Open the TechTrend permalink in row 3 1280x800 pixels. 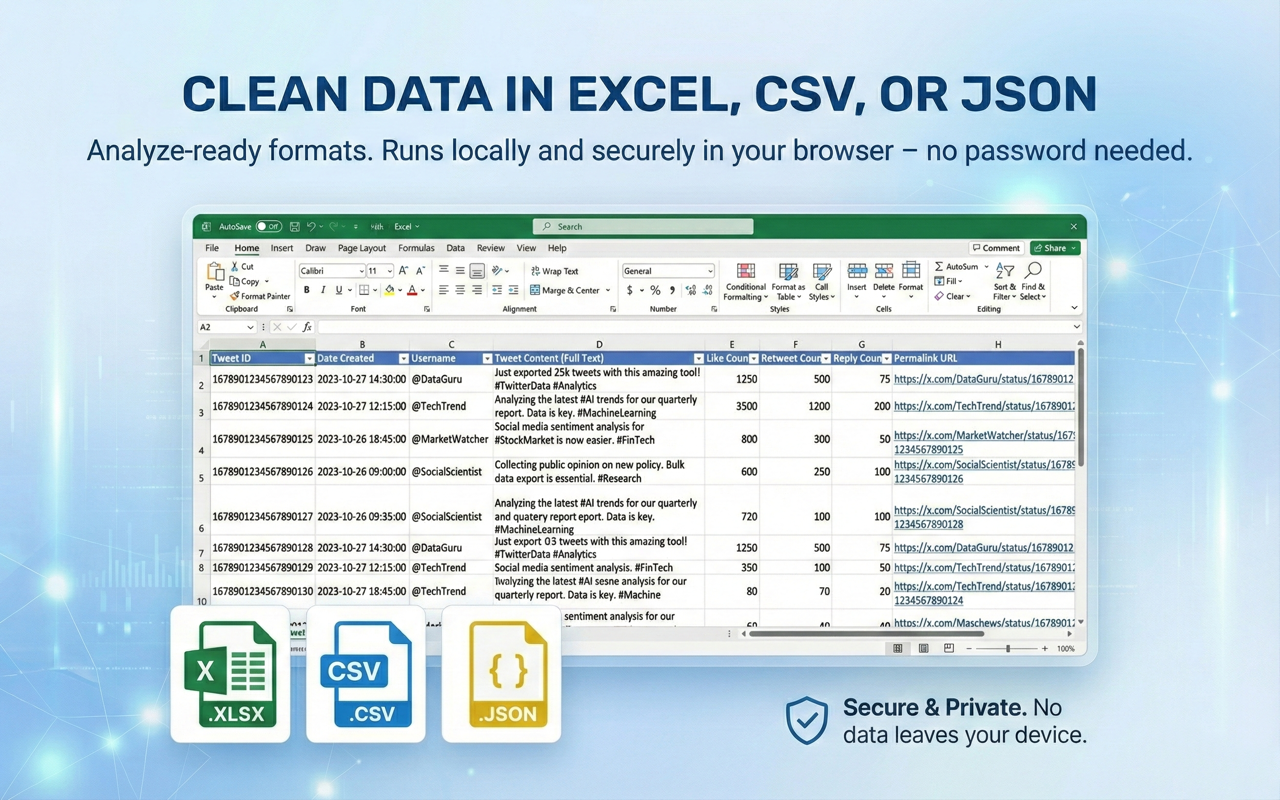(983, 406)
